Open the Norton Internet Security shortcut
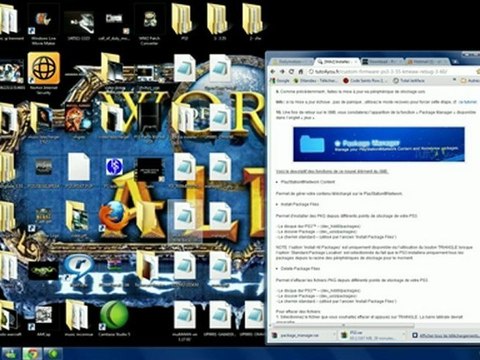This screenshot has height=360, width=480. pyautogui.click(x=44, y=73)
